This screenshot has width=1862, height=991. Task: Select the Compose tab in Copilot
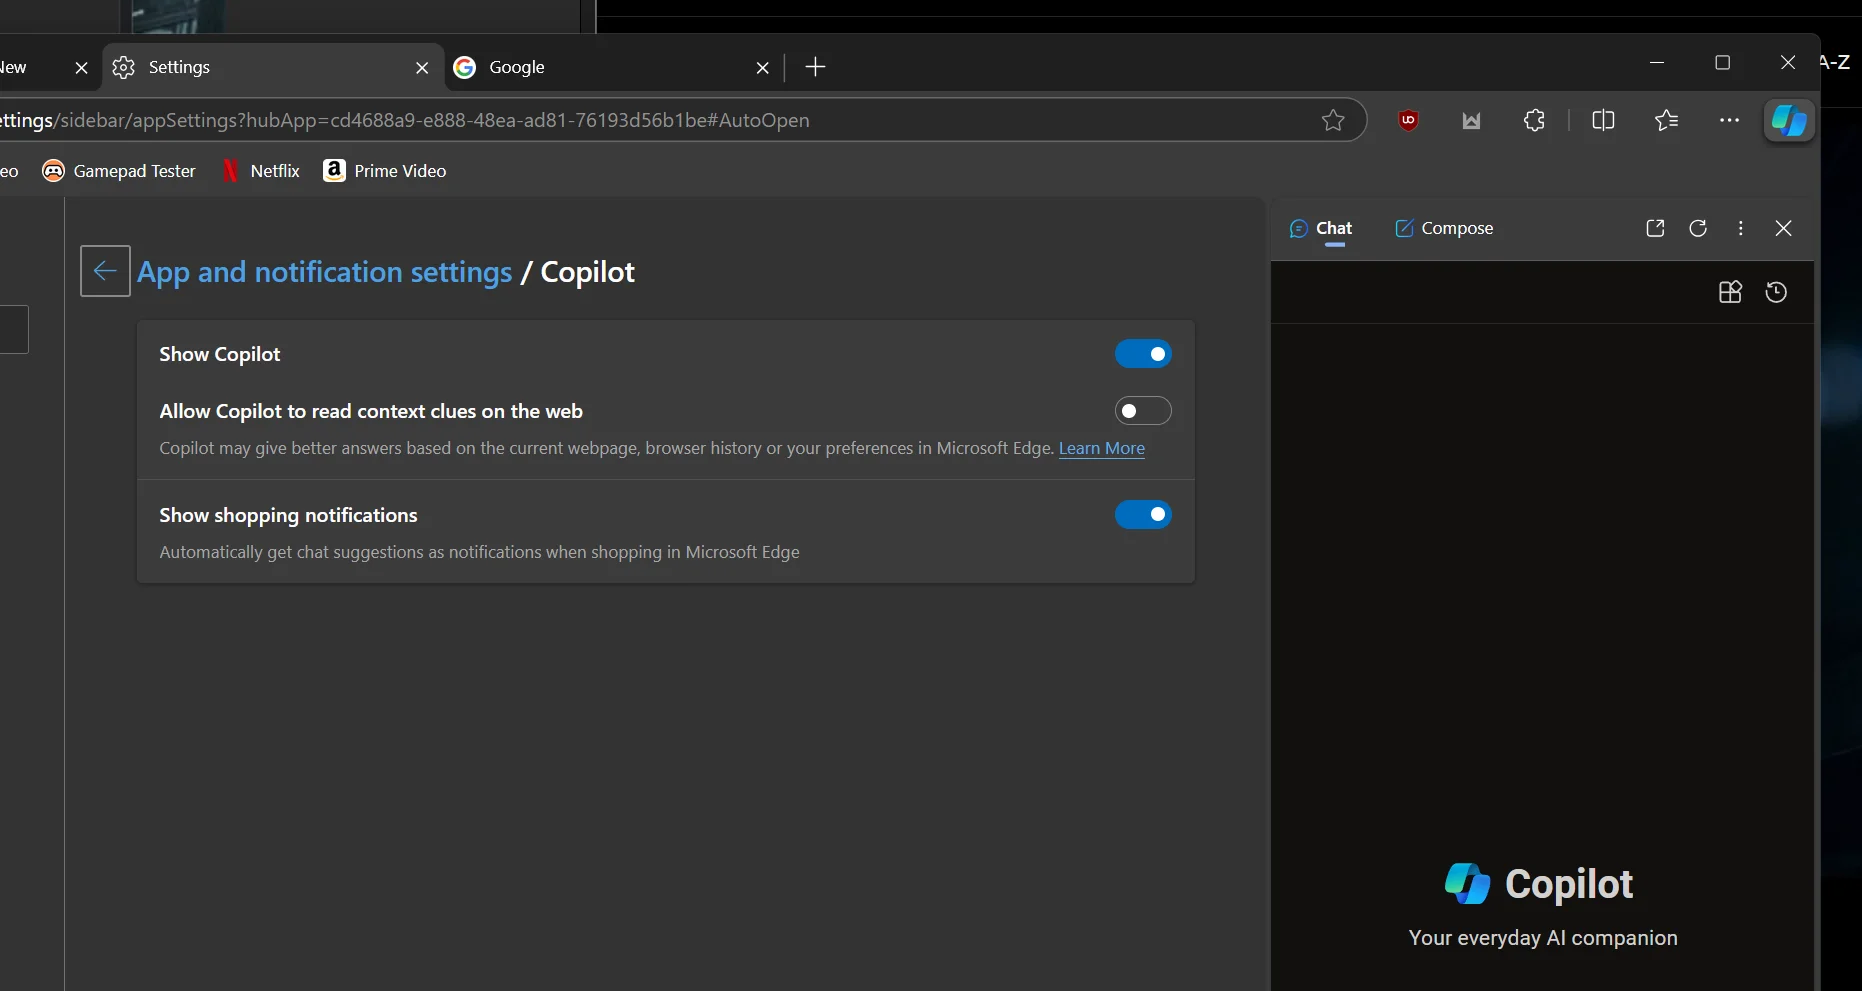tap(1444, 229)
